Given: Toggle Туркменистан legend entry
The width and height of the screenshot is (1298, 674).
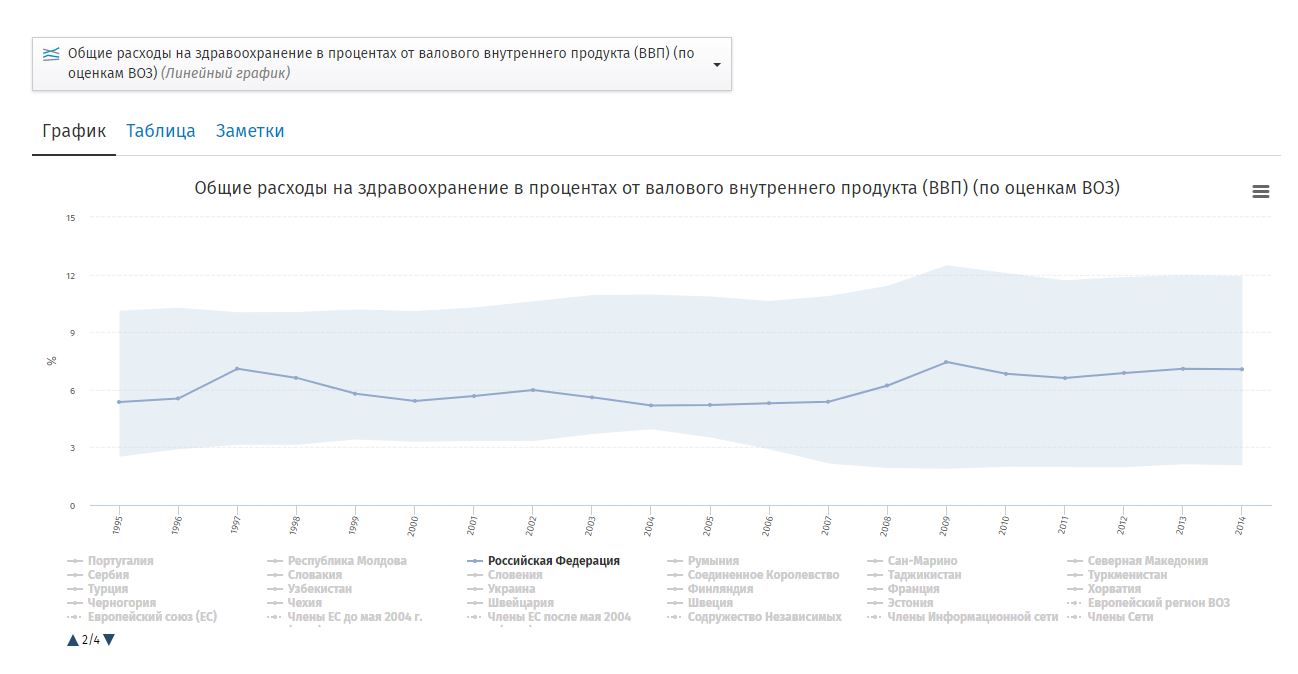Looking at the screenshot, I should 1127,575.
